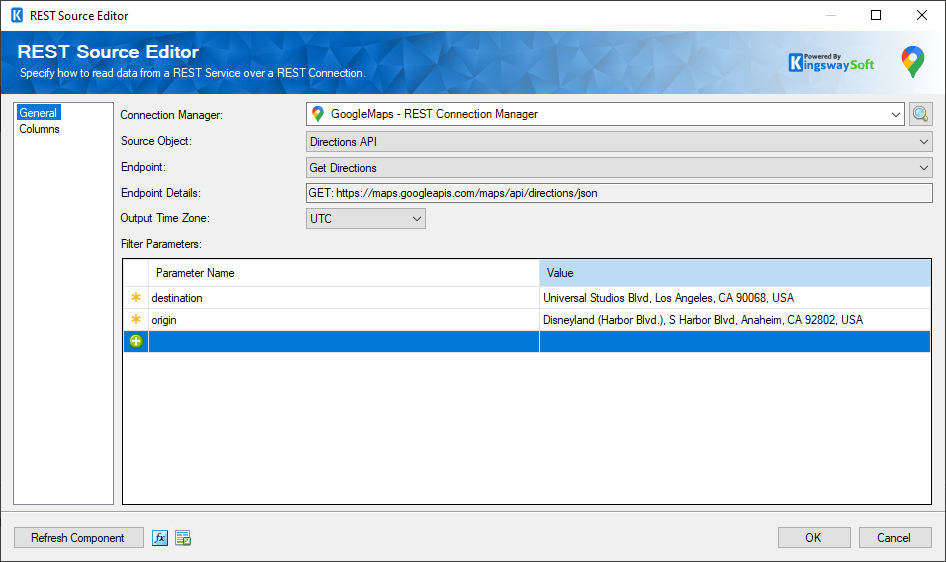The width and height of the screenshot is (946, 562).
Task: Switch to the Columns page
Action: point(39,129)
